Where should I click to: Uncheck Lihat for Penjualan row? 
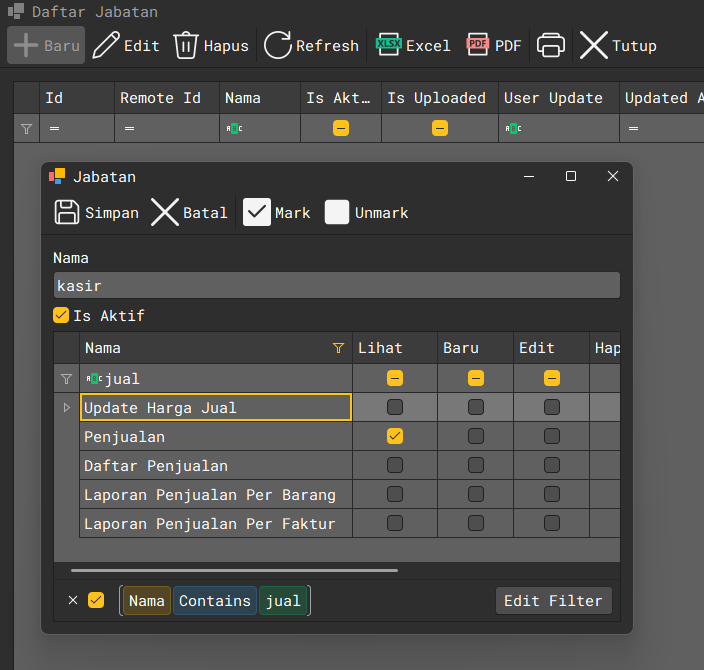pos(395,436)
